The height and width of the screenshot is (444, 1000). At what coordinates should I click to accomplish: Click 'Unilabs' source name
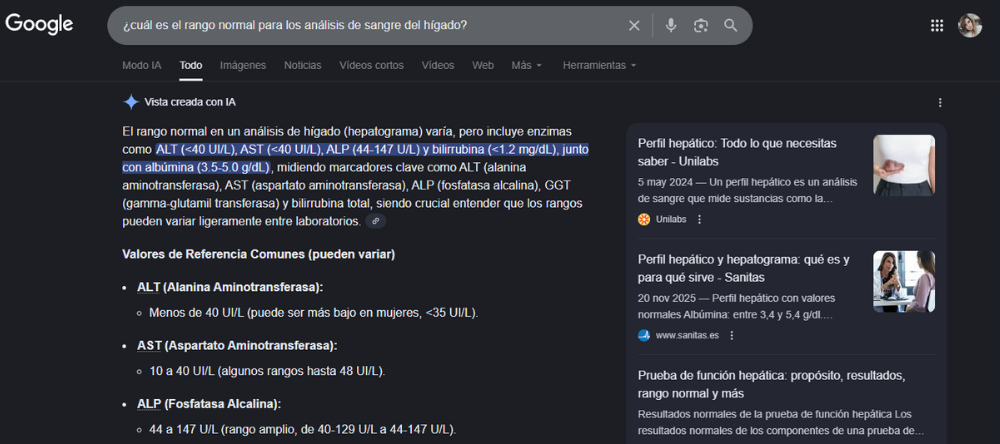coord(671,219)
